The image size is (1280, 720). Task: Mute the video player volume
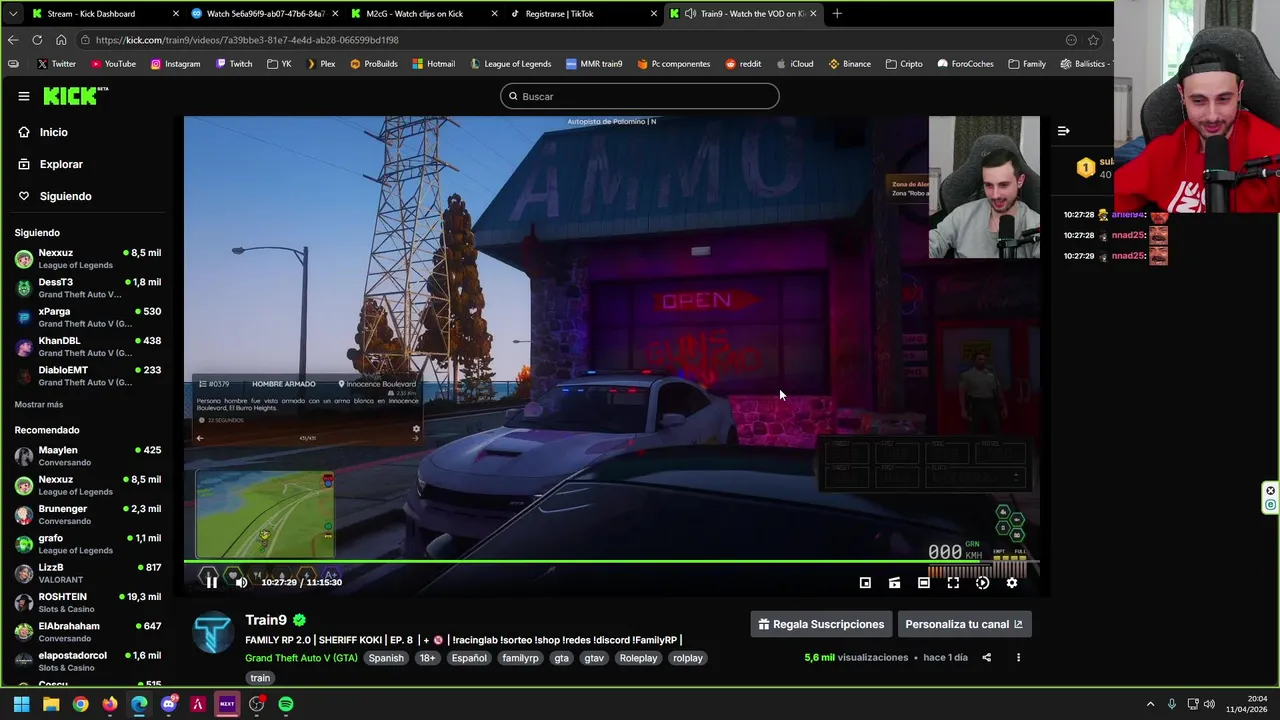pos(241,582)
